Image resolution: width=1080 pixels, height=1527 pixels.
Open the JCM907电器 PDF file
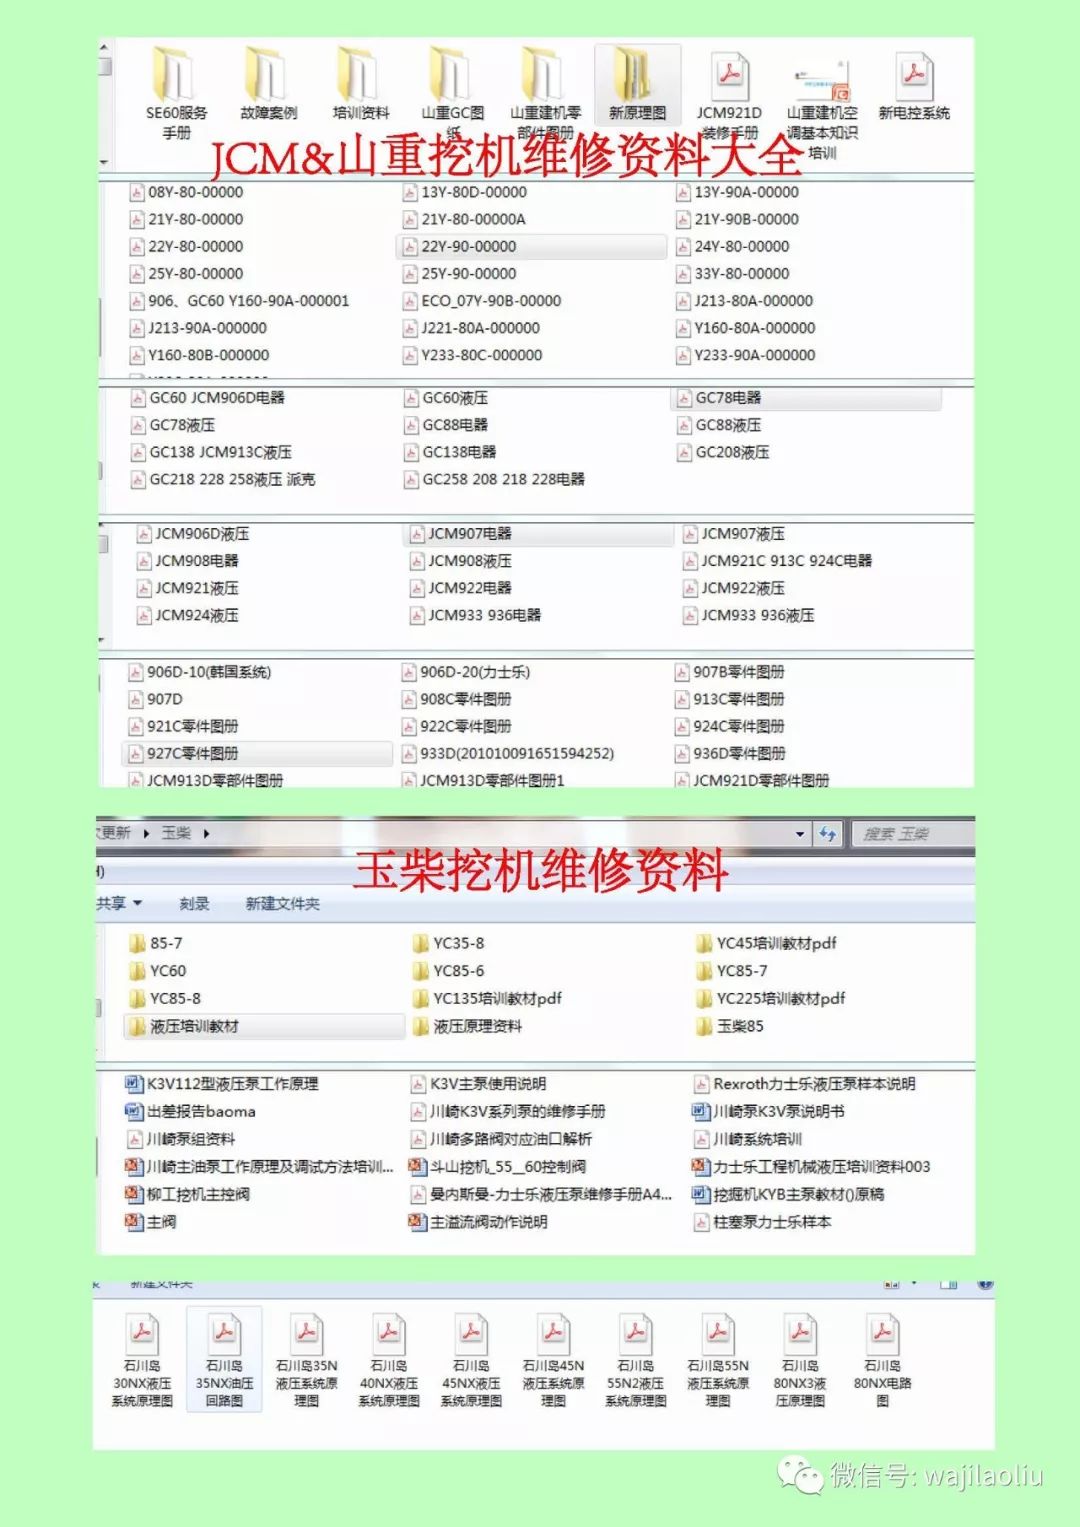point(466,534)
